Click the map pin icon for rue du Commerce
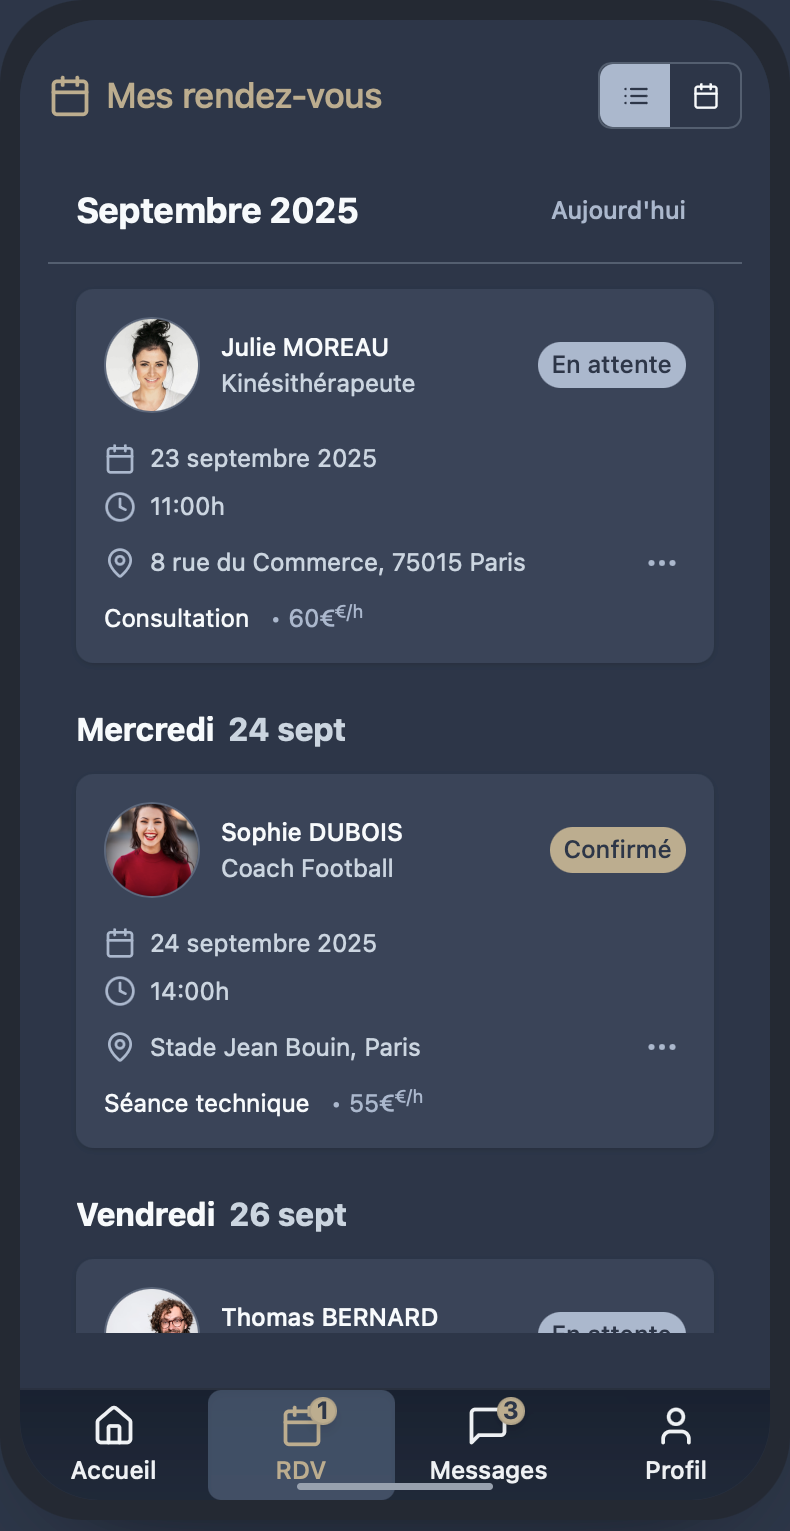Image resolution: width=790 pixels, height=1531 pixels. click(x=120, y=563)
